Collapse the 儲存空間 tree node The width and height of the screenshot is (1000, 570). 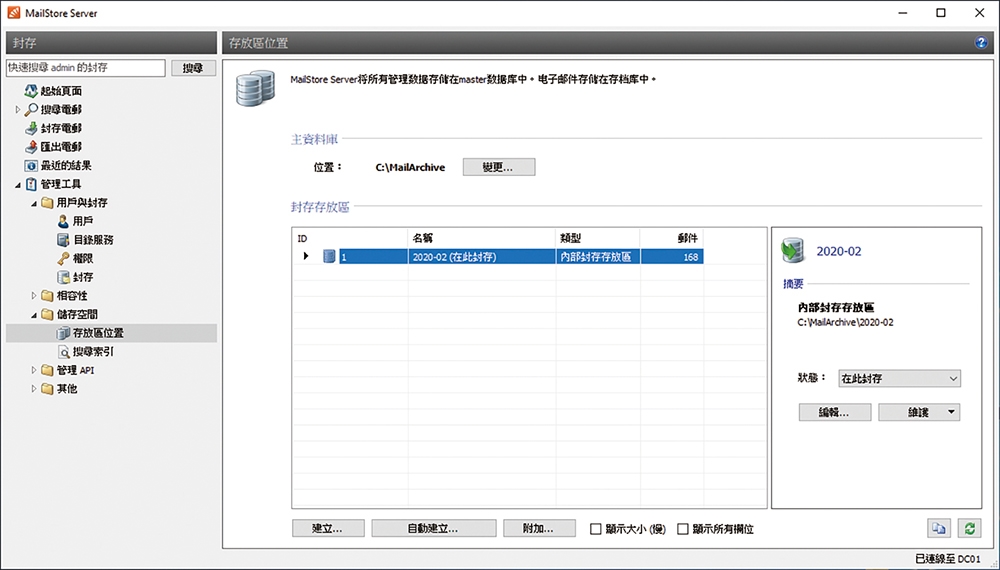[x=34, y=315]
